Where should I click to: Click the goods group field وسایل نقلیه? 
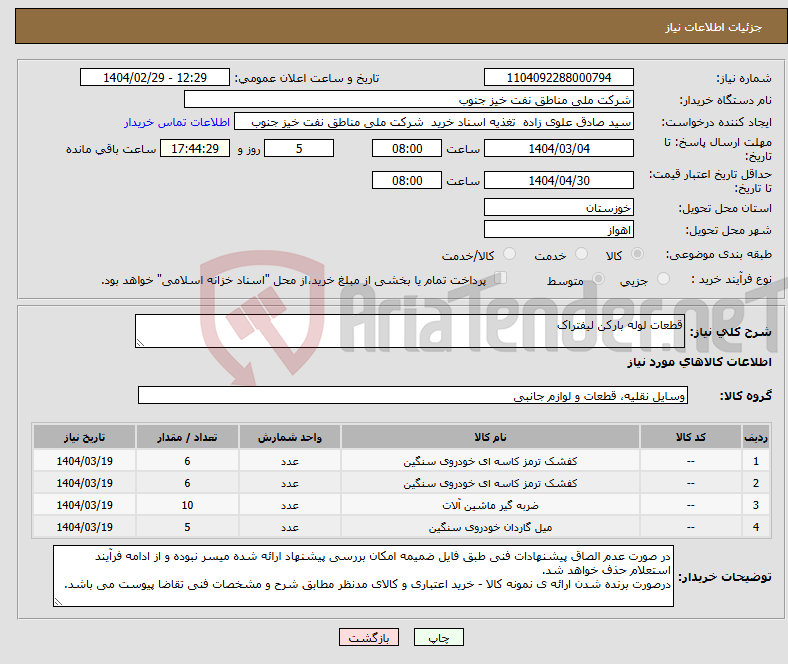pos(413,395)
